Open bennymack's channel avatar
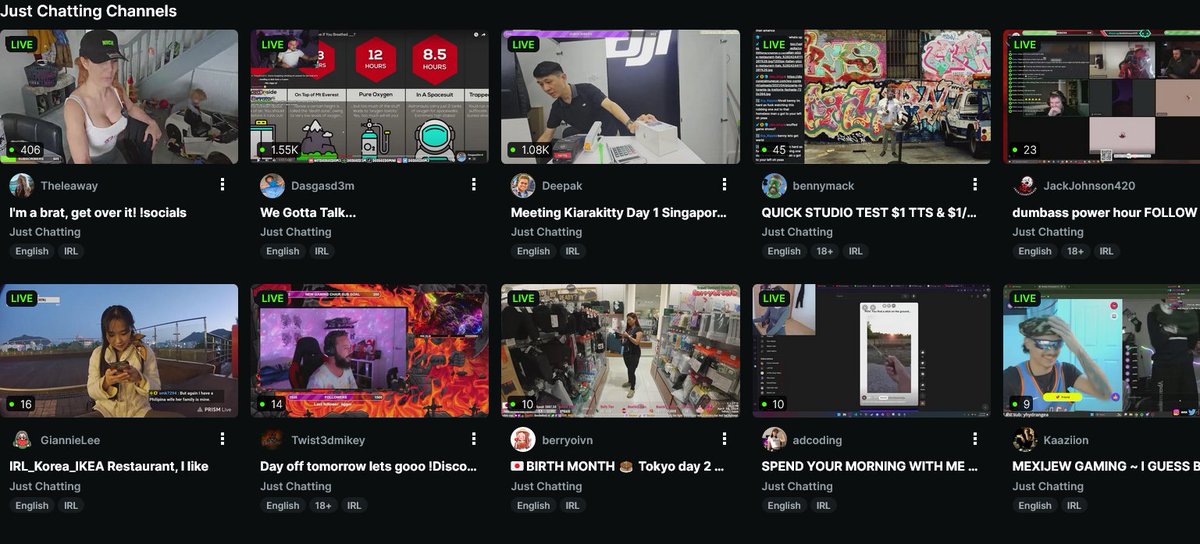 [774, 186]
